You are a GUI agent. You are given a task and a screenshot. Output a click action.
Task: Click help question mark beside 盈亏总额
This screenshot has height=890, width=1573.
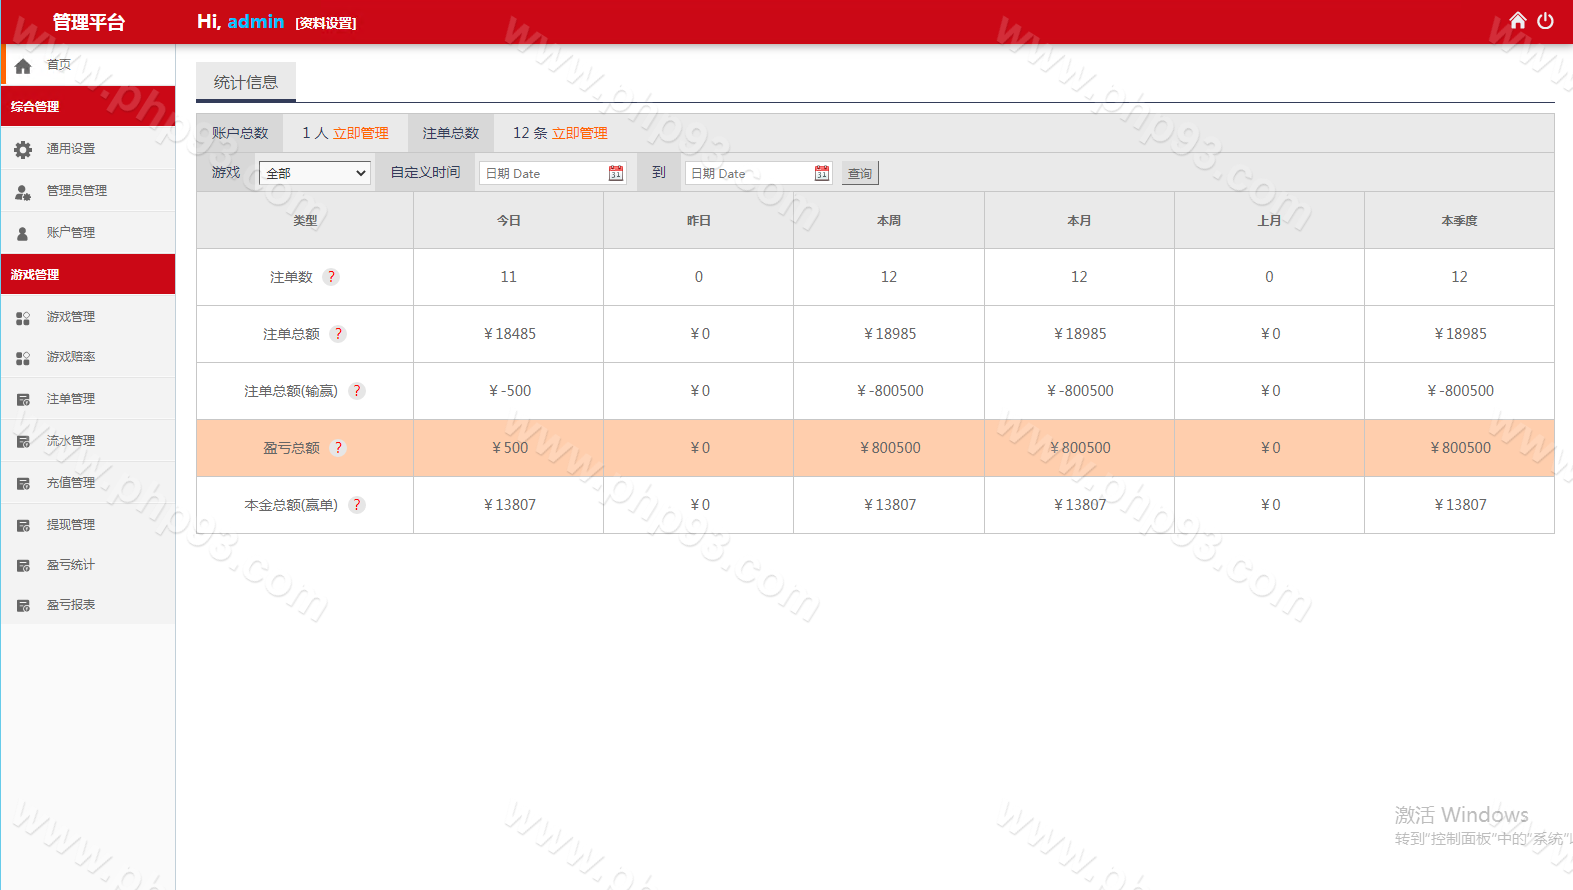pos(338,448)
